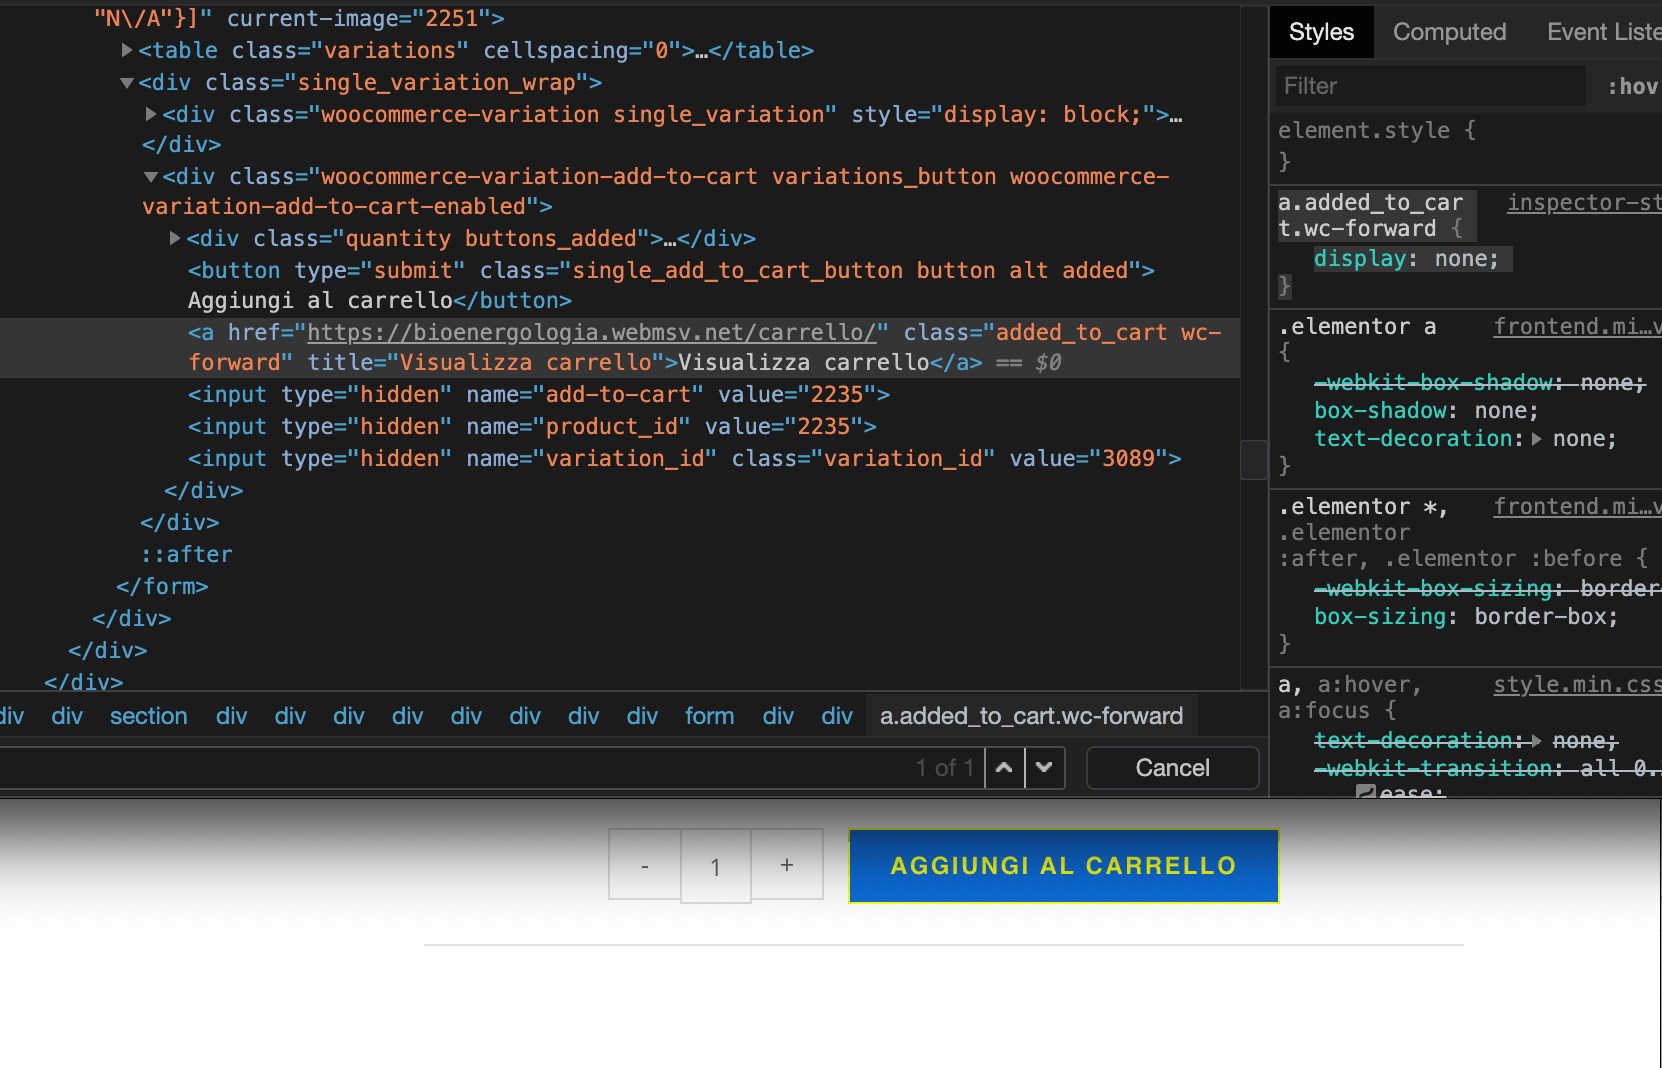This screenshot has width=1662, height=1068.
Task: Switch to the Computed tab
Action: click(x=1449, y=32)
